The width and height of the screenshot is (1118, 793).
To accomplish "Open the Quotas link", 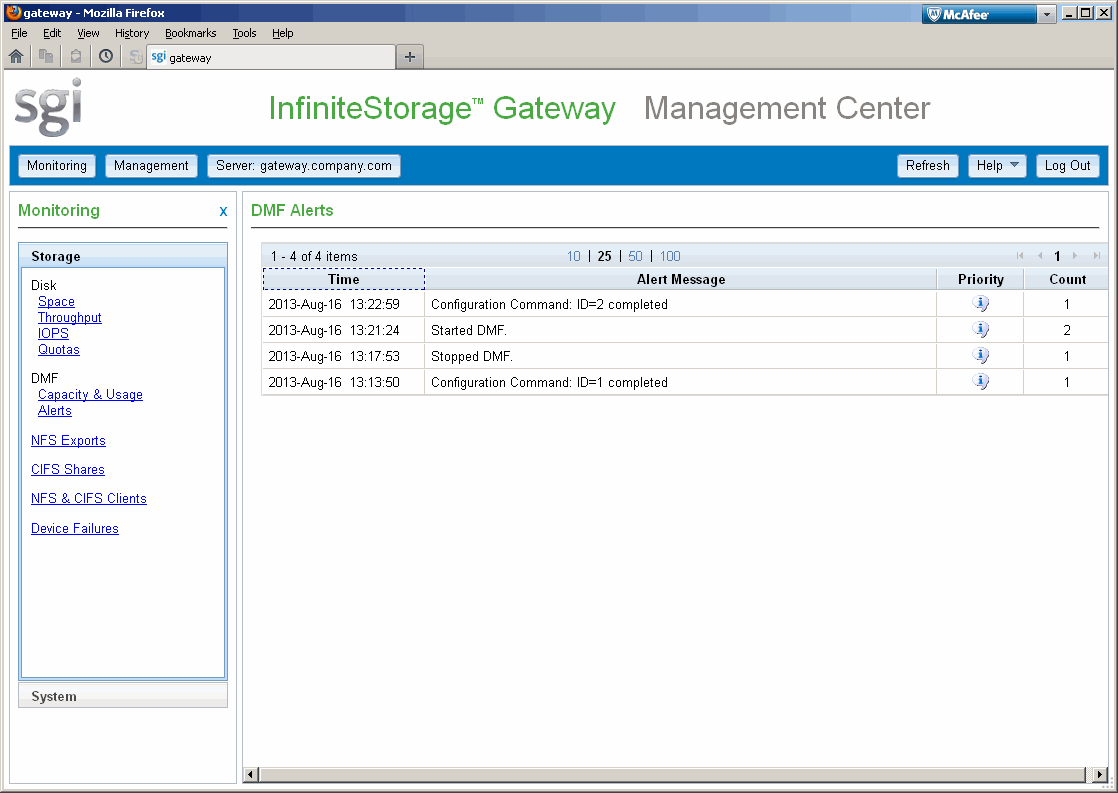I will (58, 349).
